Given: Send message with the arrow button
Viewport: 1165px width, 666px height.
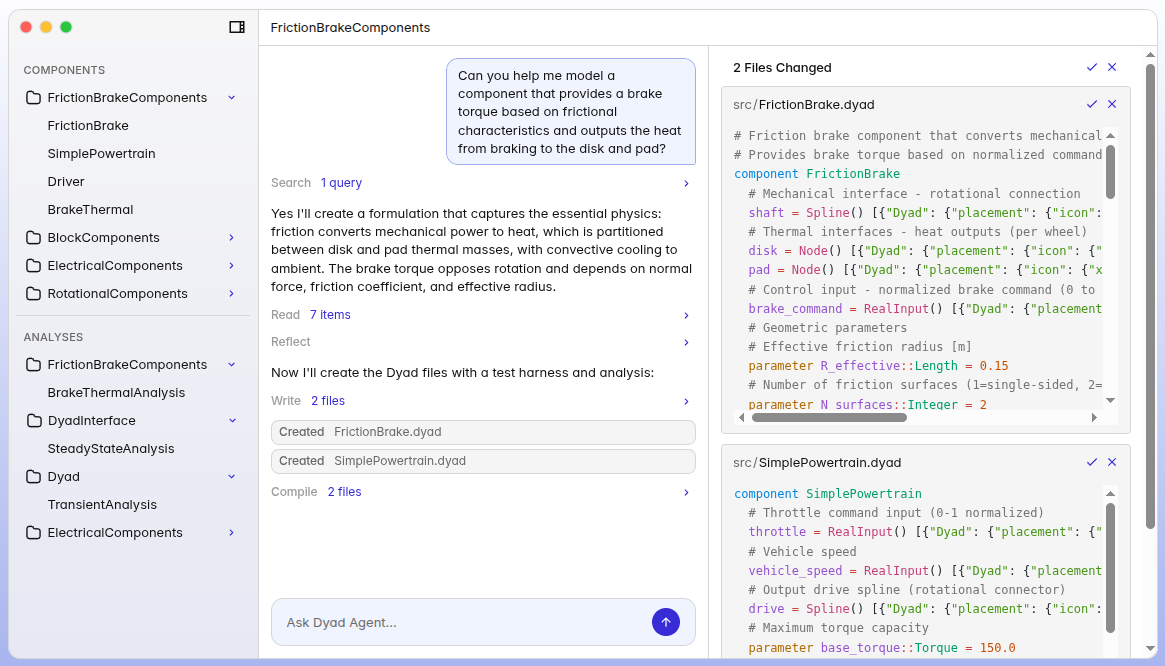Looking at the screenshot, I should [666, 622].
